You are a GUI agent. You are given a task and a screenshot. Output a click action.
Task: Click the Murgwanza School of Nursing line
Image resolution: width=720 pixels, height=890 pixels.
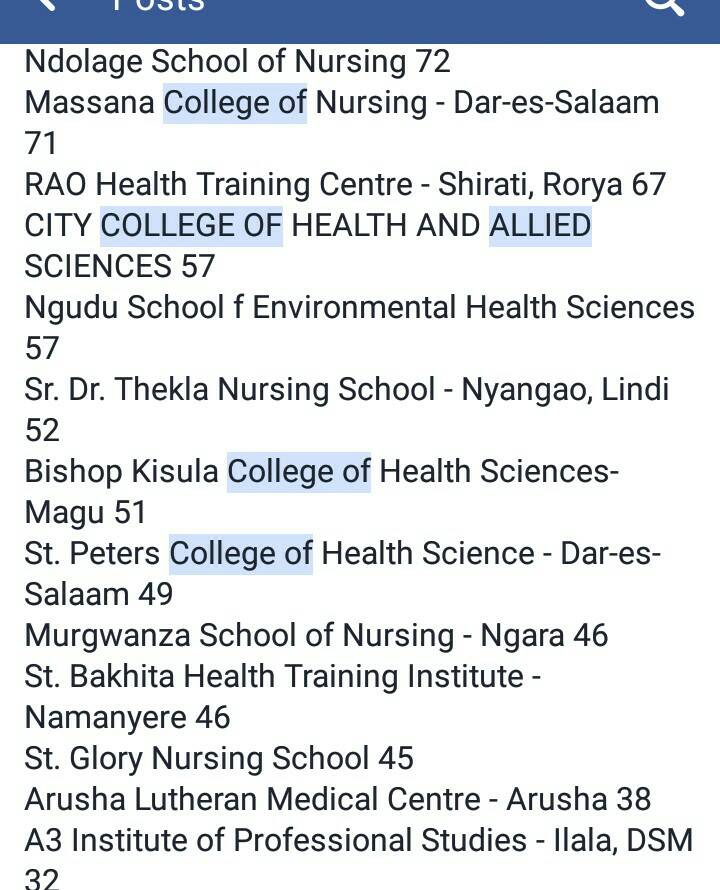click(316, 636)
